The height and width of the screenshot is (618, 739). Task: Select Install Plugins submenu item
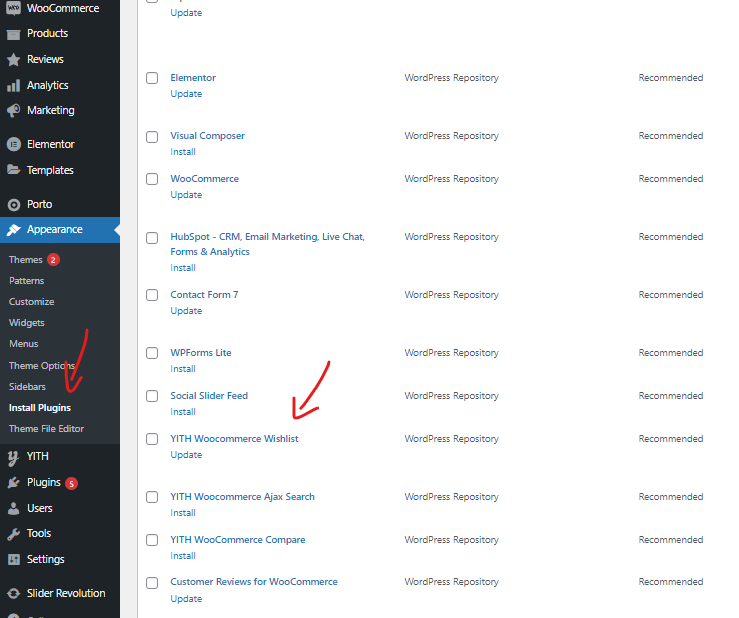pyautogui.click(x=40, y=408)
